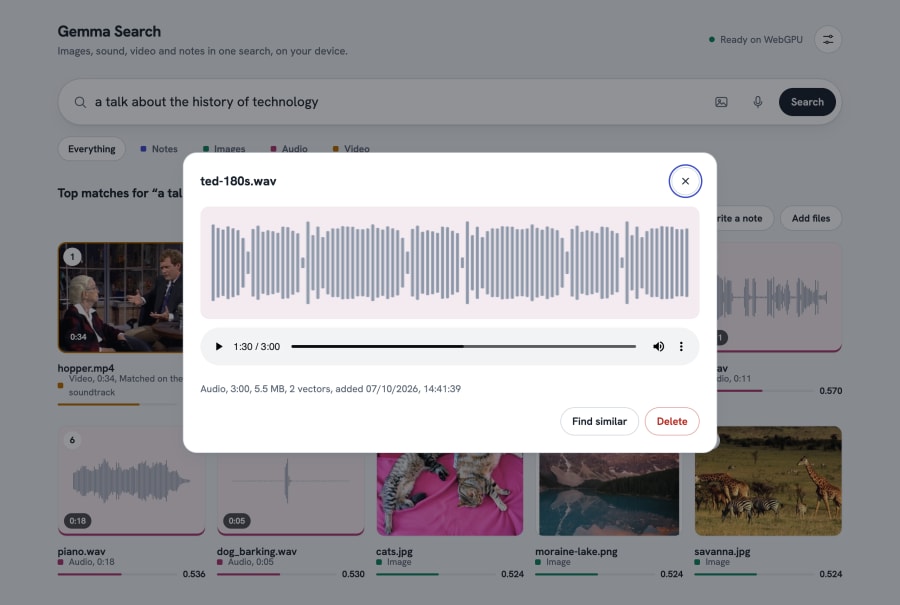Click the piano.wav file name
Viewport: 900px width, 605px height.
tap(82, 551)
